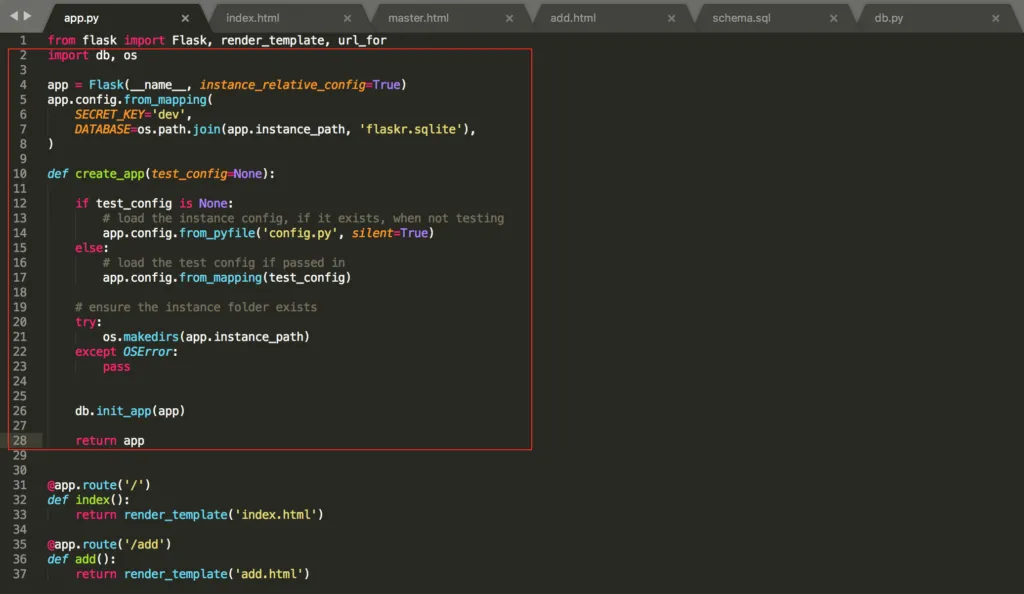Click 'OSError' on line 22
Image resolution: width=1024 pixels, height=594 pixels.
coord(148,352)
